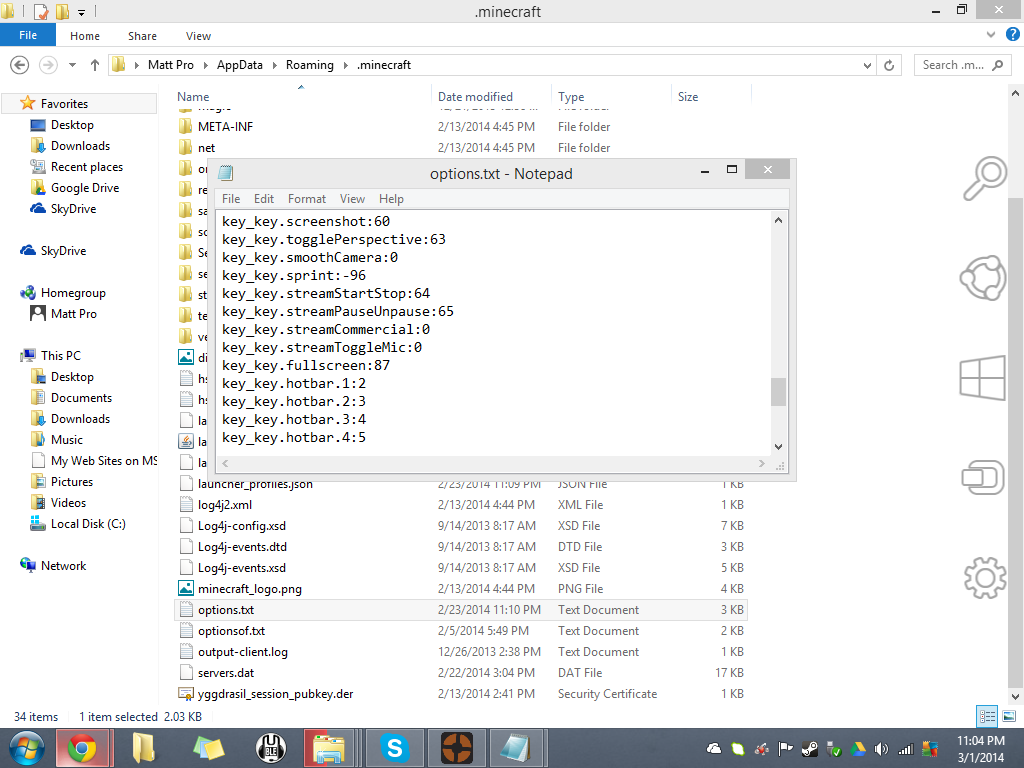Click the Steam tray icon
The width and height of the screenshot is (1024, 768).
click(x=810, y=749)
